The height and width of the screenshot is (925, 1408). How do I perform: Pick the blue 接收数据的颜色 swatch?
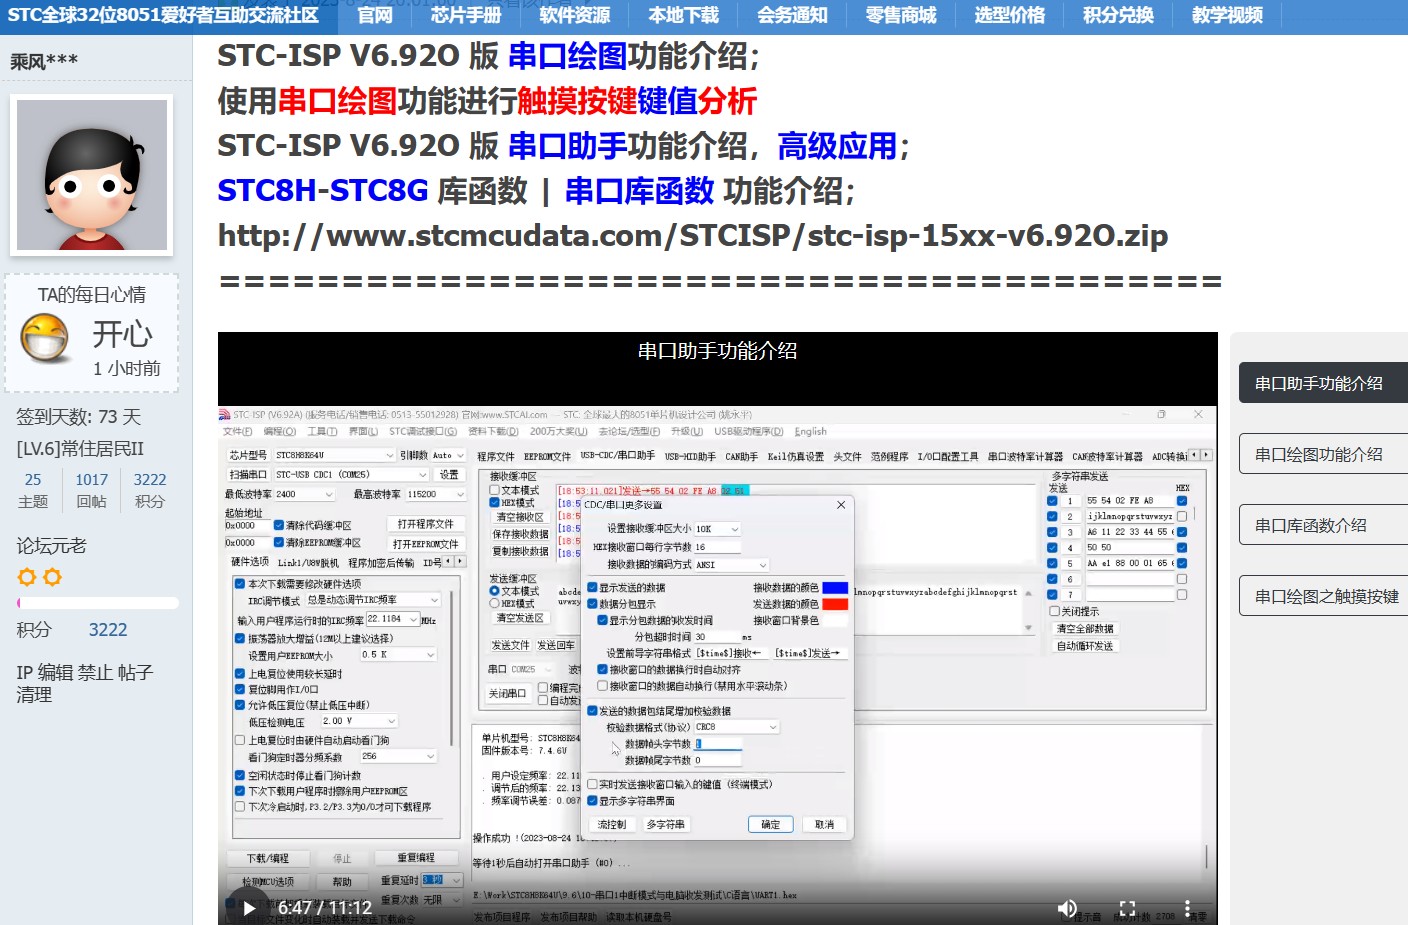click(x=835, y=588)
